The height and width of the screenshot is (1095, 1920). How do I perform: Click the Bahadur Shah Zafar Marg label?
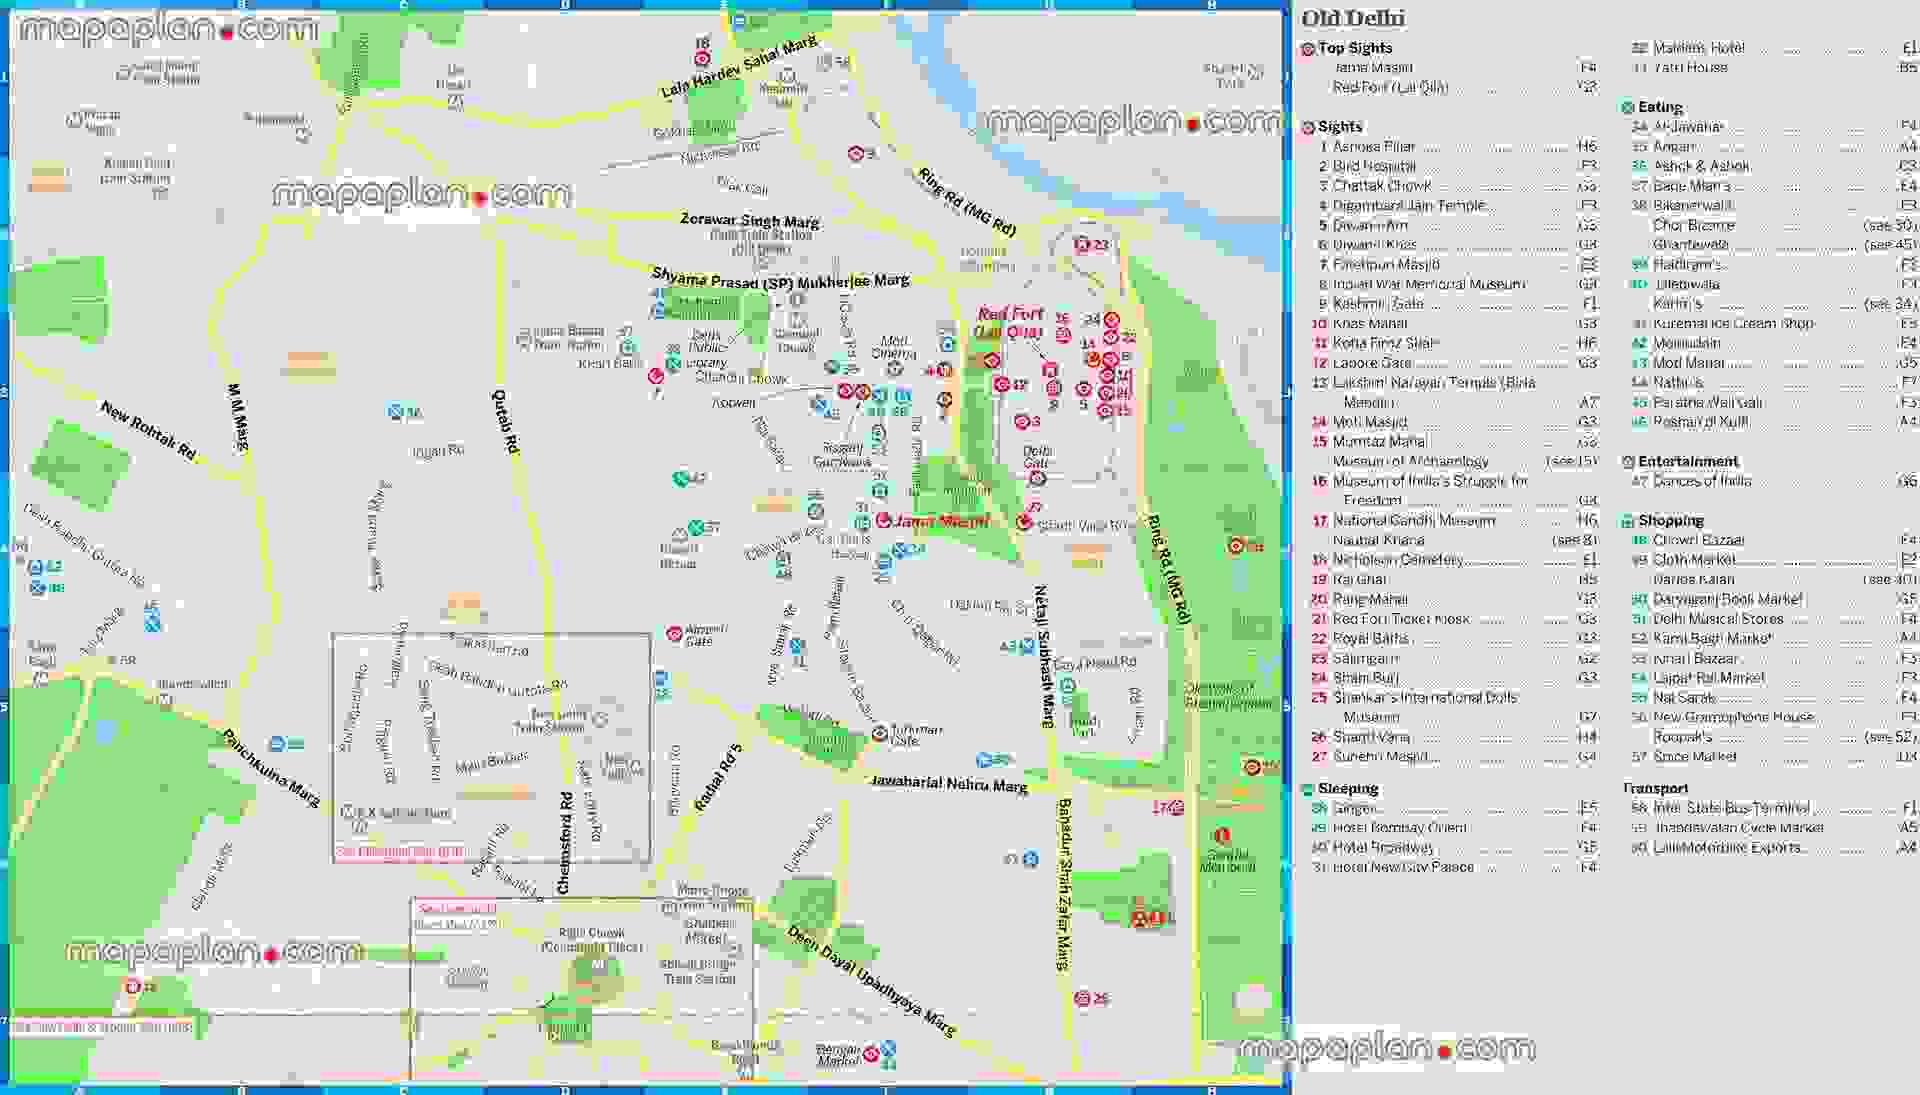1065,885
